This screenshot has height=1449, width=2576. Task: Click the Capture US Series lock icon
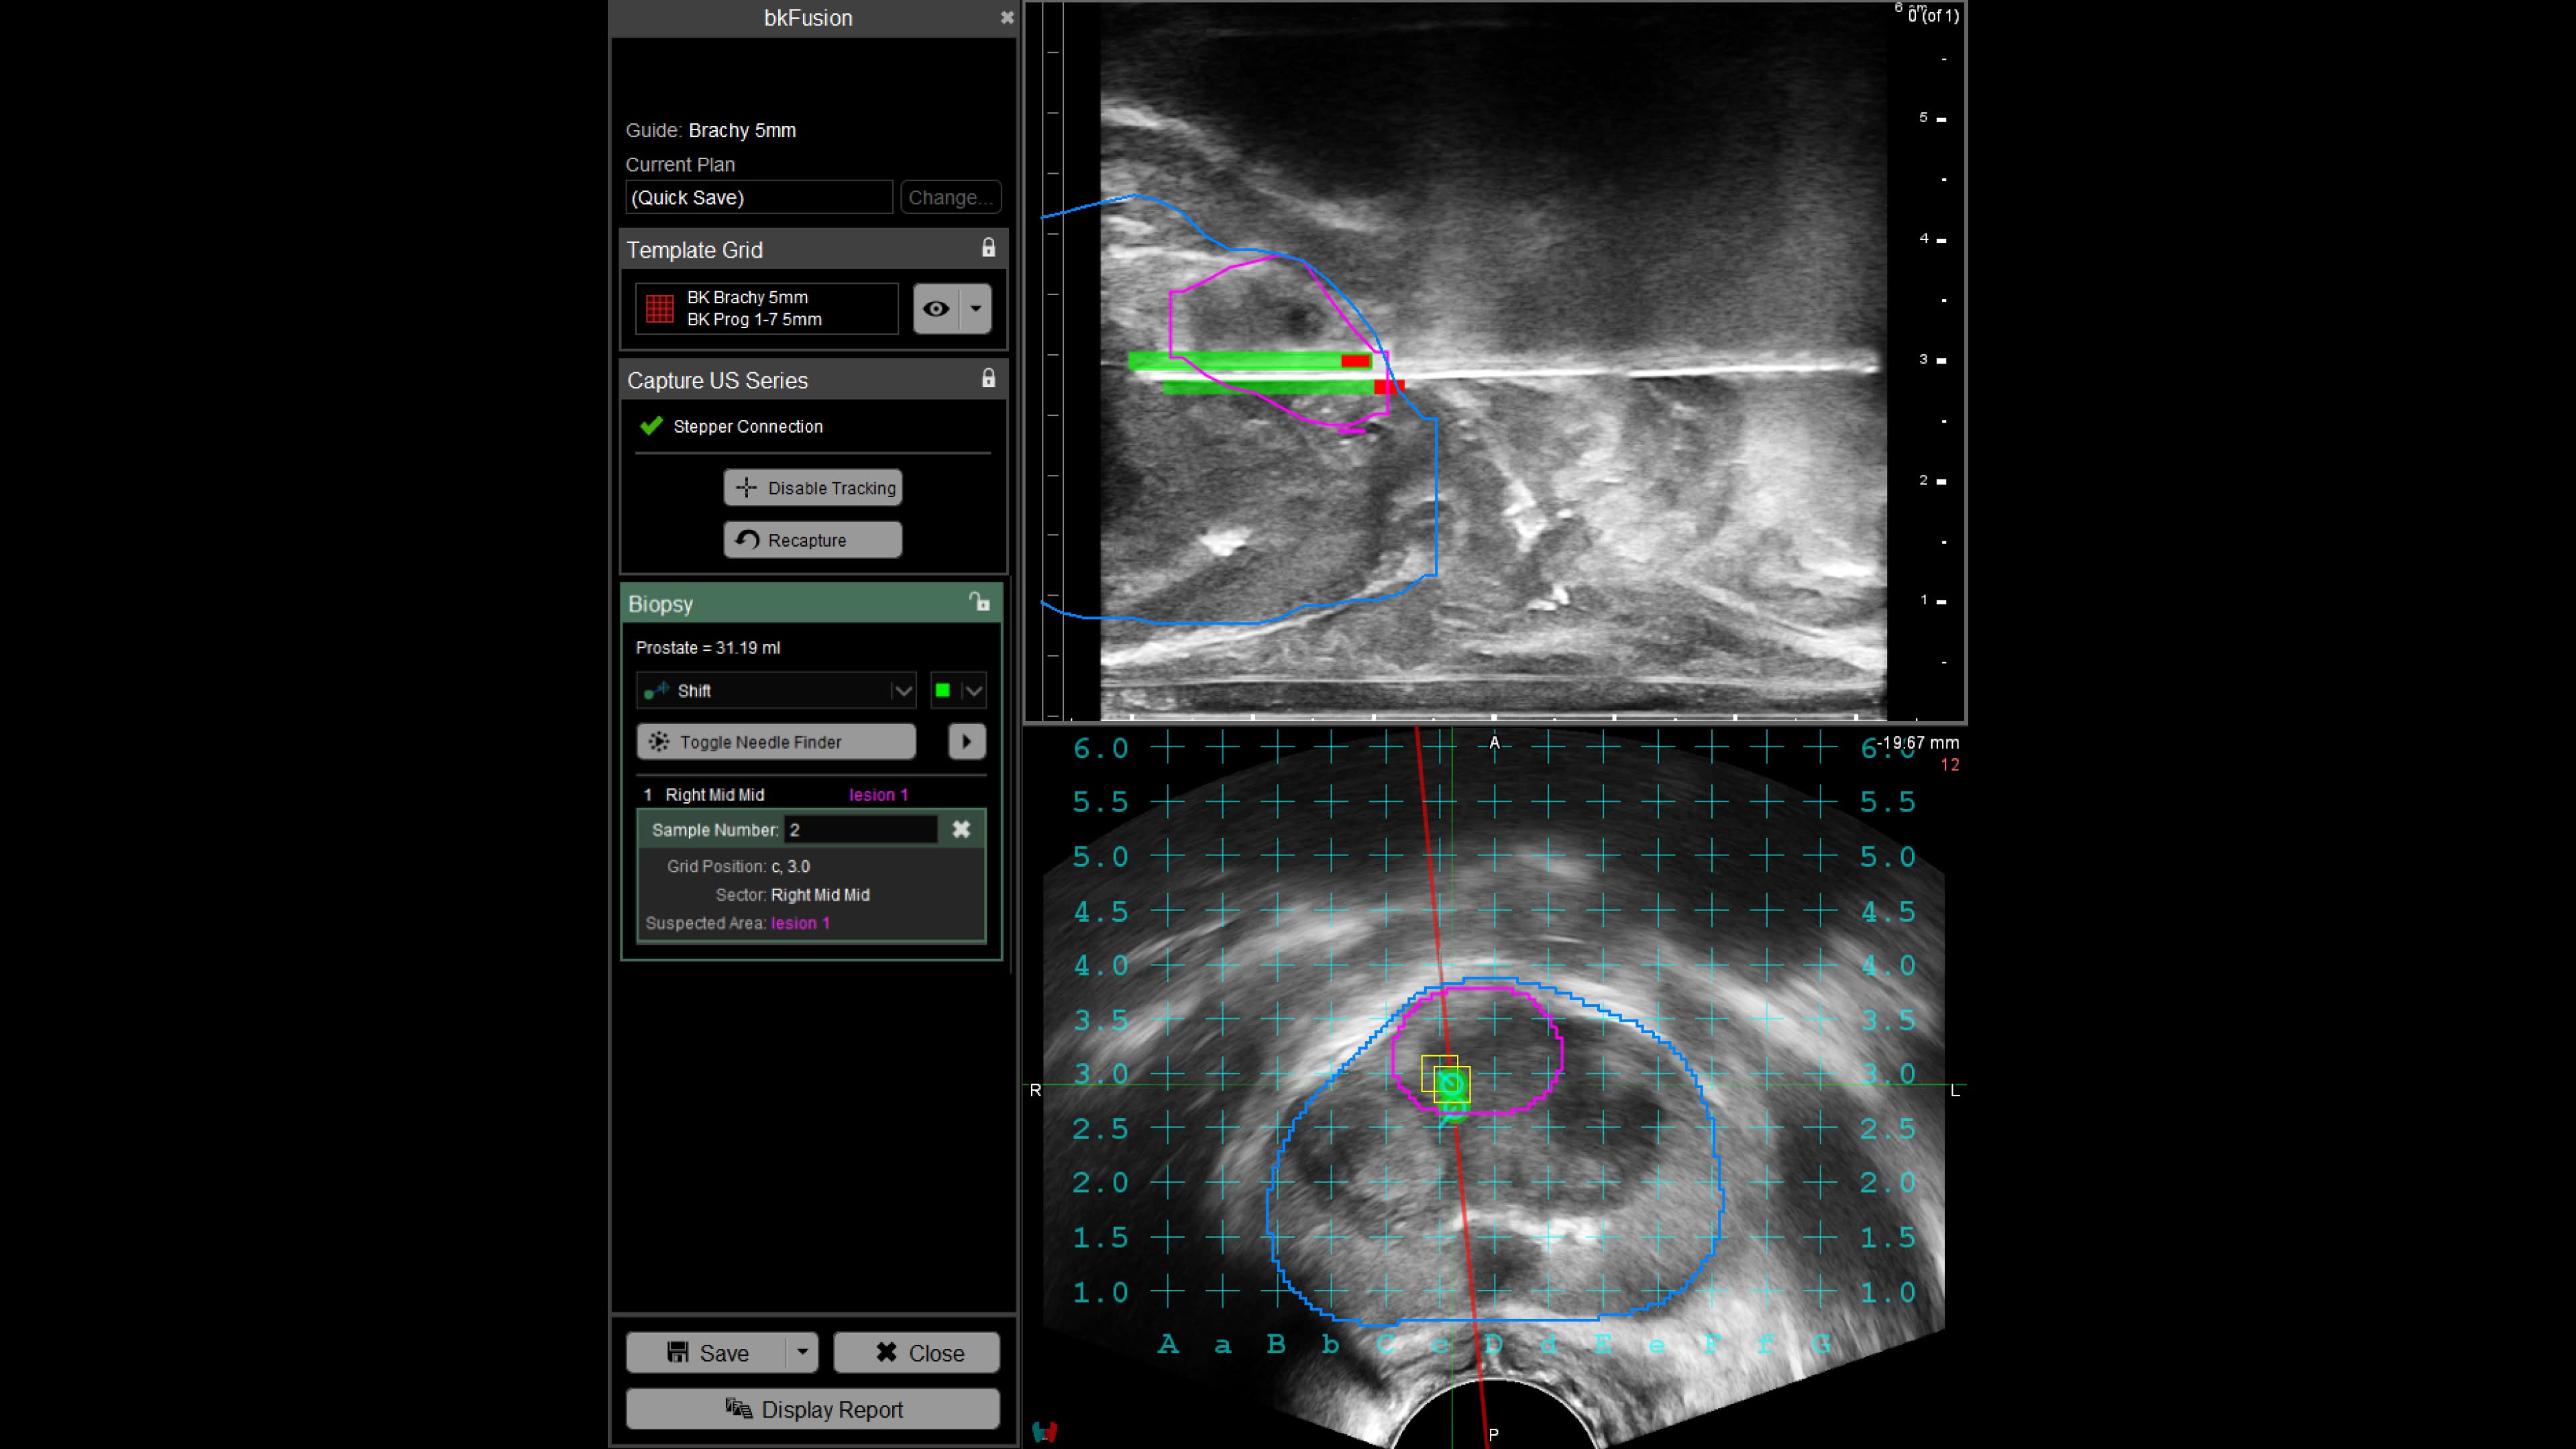point(988,378)
